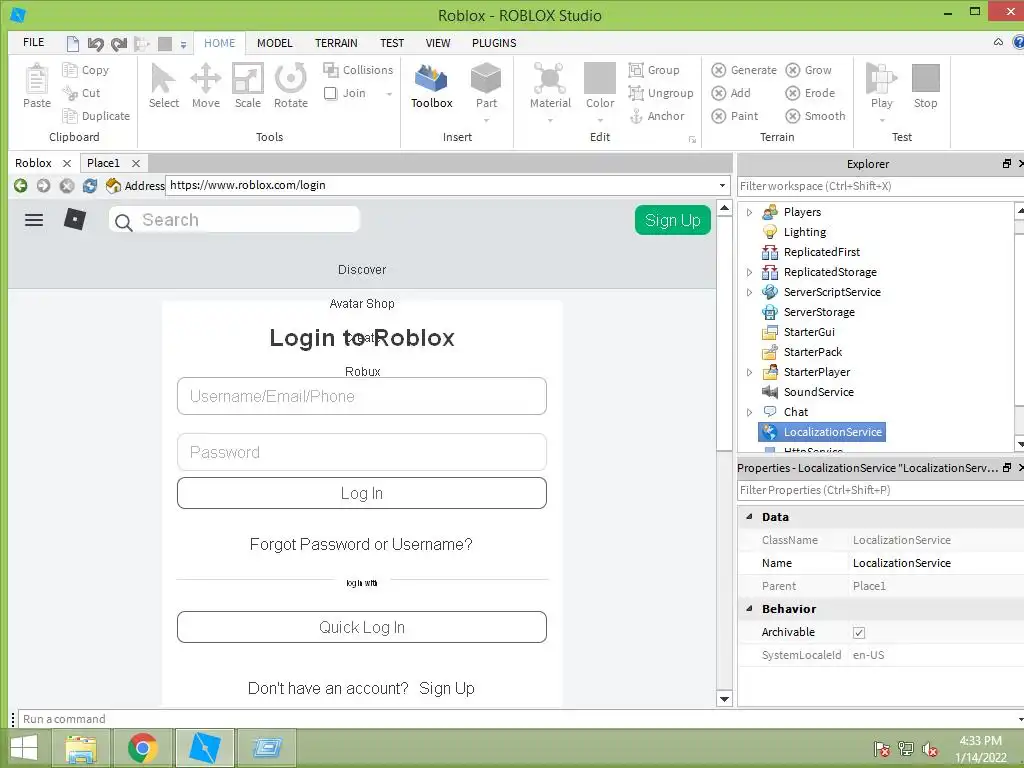Viewport: 1024px width, 768px height.
Task: Insert a new Part
Action: pos(486,86)
